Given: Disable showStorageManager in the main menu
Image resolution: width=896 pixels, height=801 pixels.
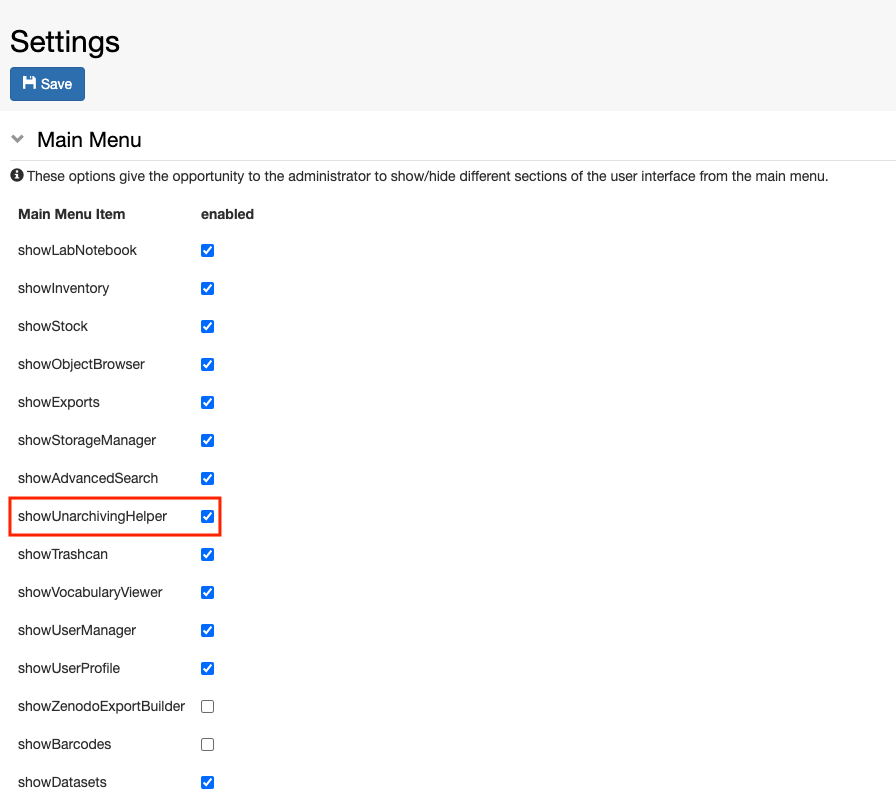Looking at the screenshot, I should coord(207,440).
